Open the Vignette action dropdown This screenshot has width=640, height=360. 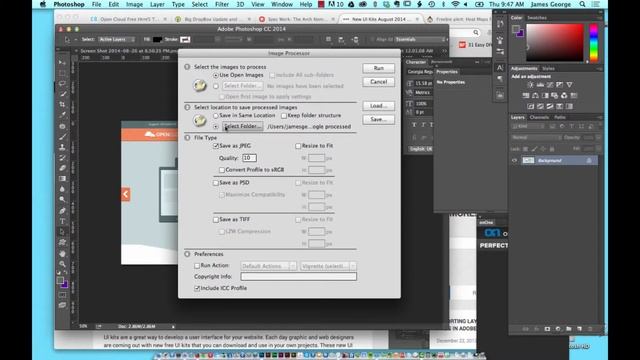328,266
